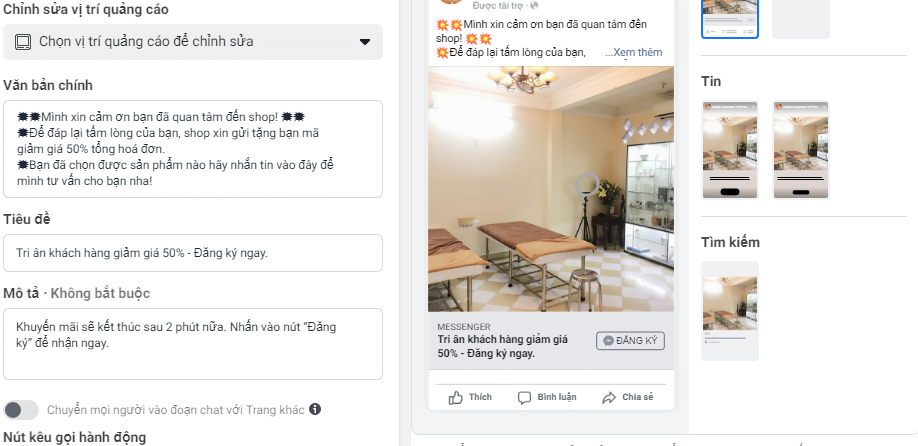The width and height of the screenshot is (918, 446).
Task: Select the second Tin story preview thumbnail
Action: tap(801, 150)
